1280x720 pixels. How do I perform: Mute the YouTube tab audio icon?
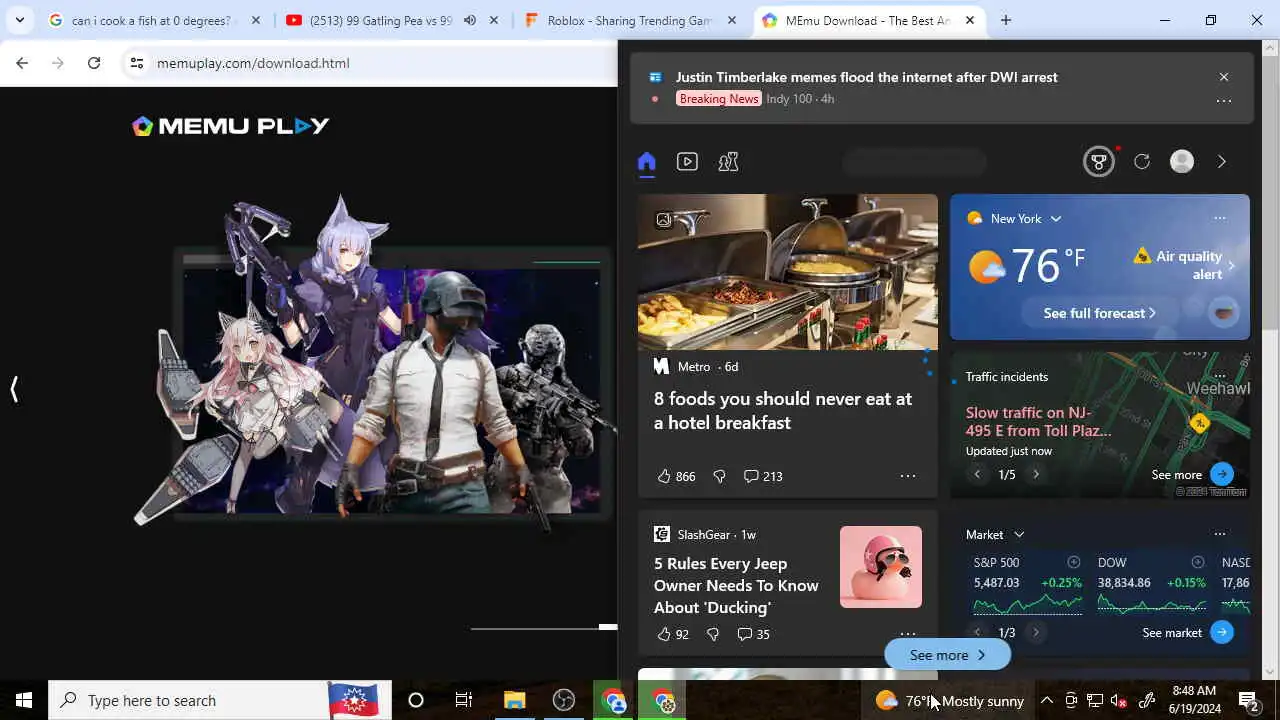[470, 20]
